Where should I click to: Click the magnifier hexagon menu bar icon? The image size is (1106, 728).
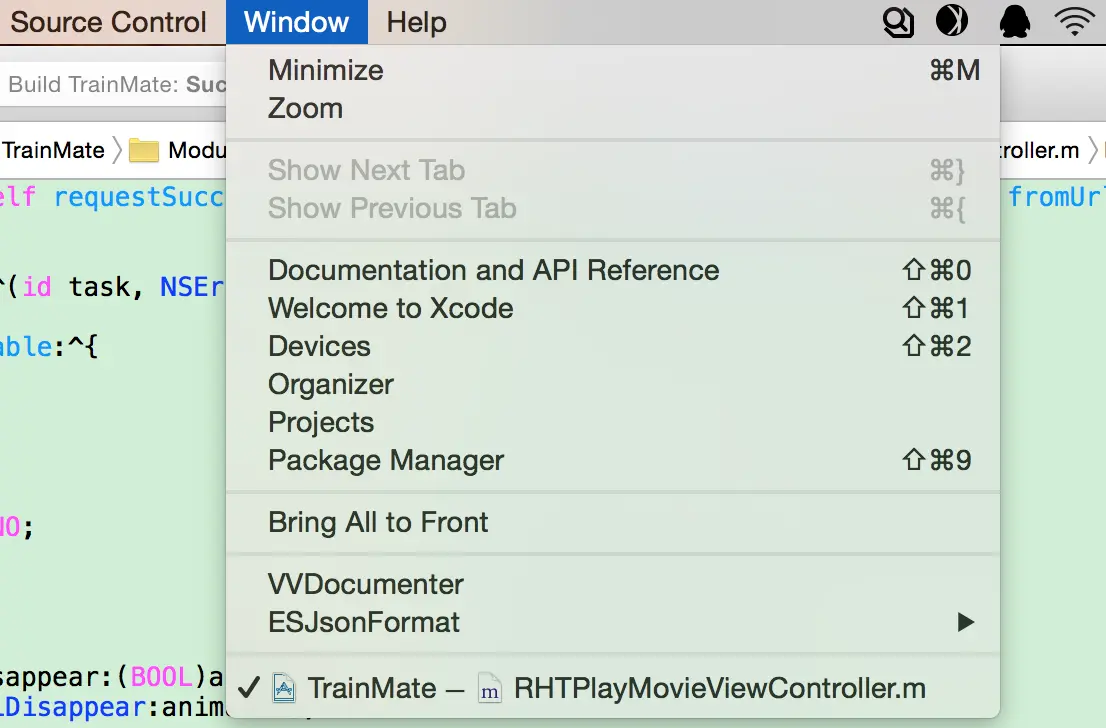[899, 21]
